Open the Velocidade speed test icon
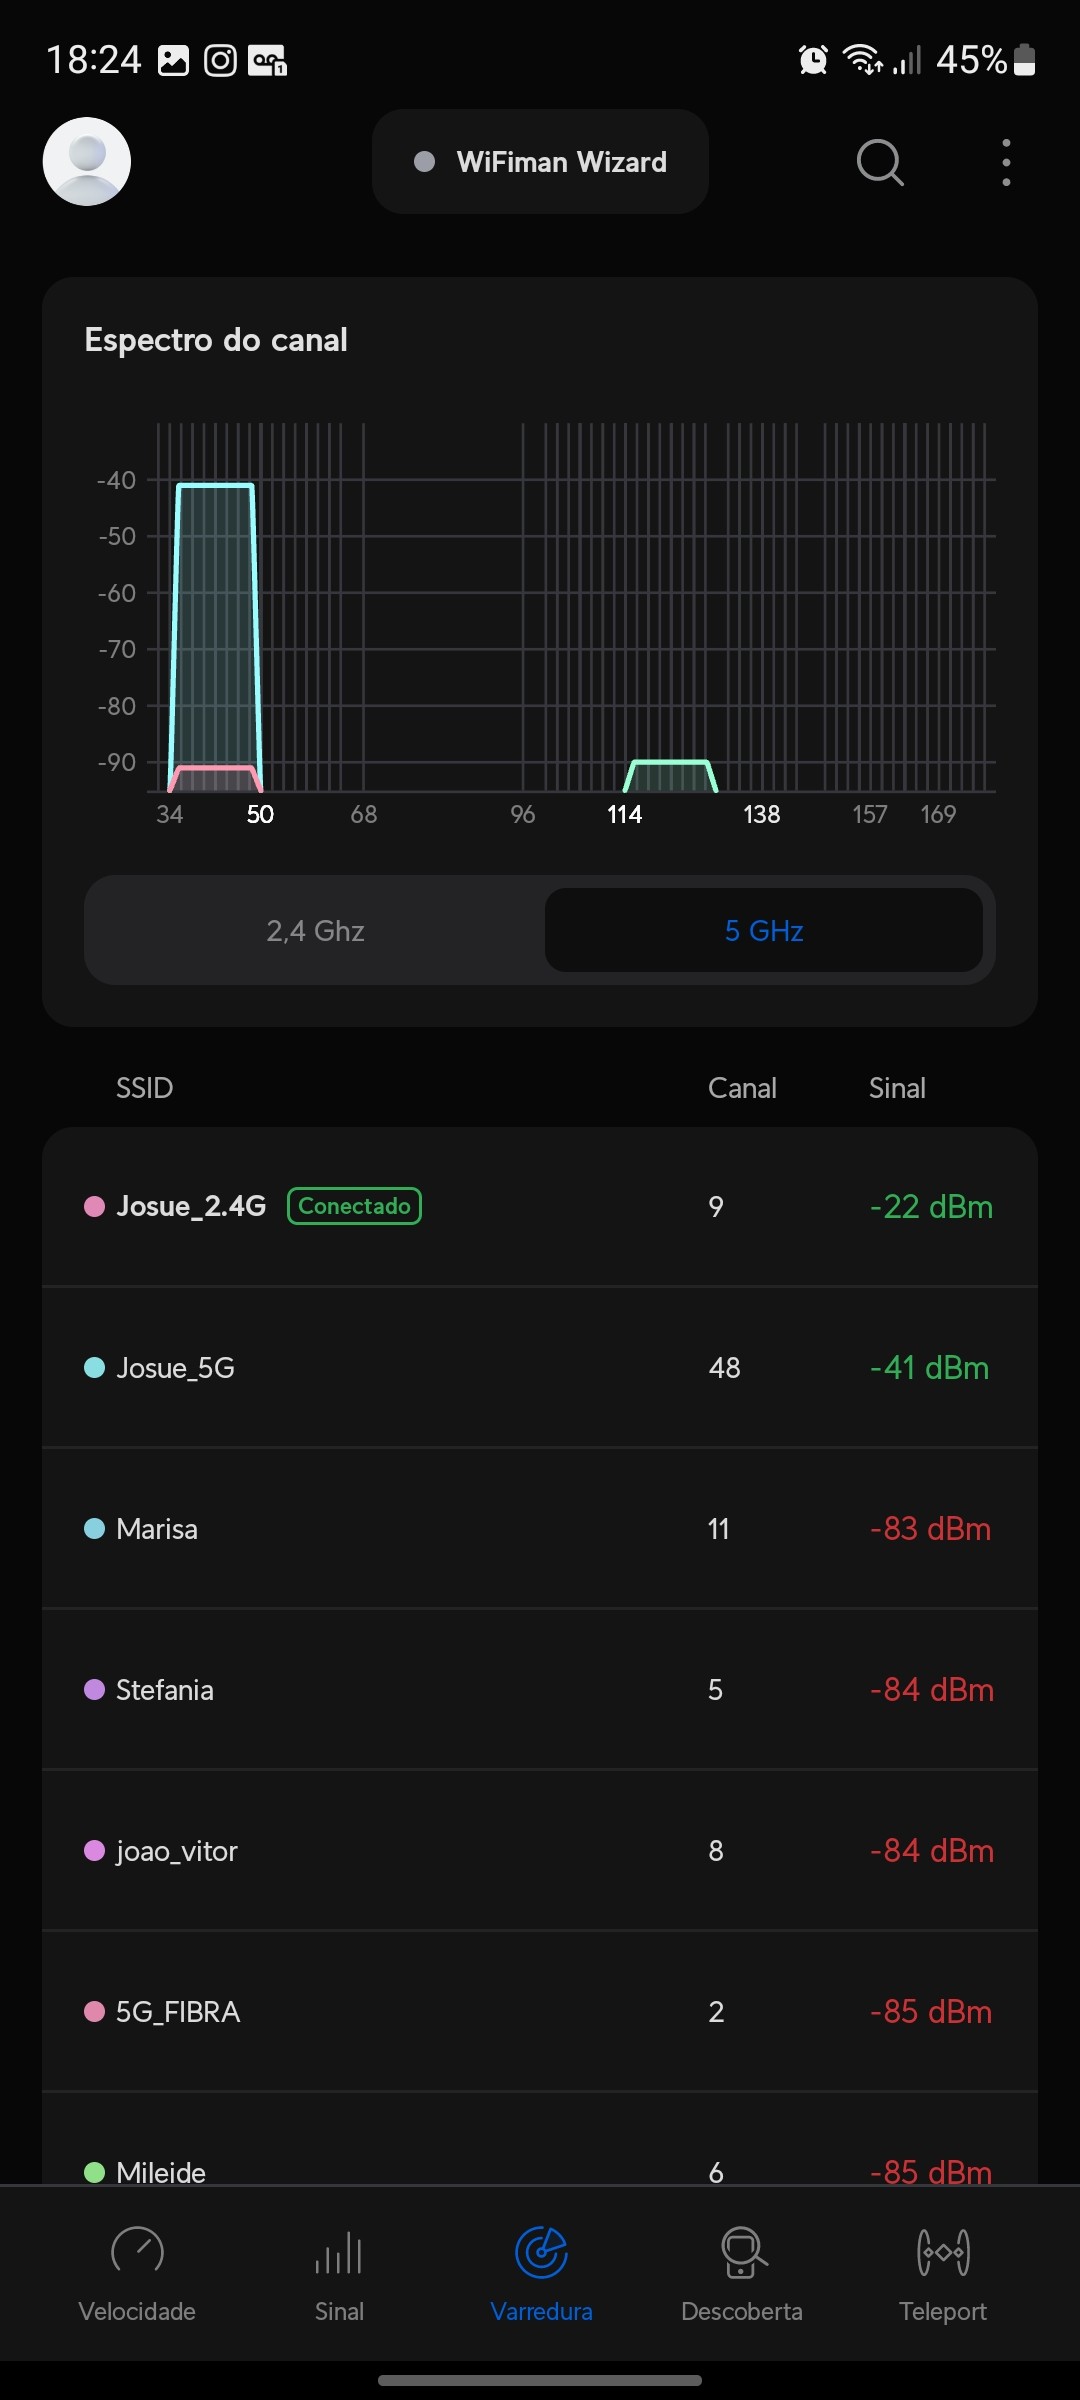Image resolution: width=1080 pixels, height=2400 pixels. [137, 2253]
